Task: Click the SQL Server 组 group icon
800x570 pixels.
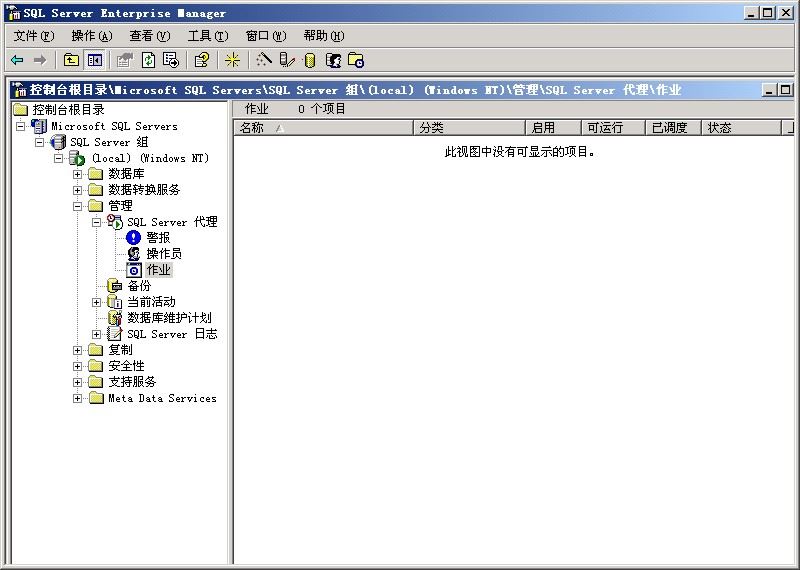Action: click(58, 142)
